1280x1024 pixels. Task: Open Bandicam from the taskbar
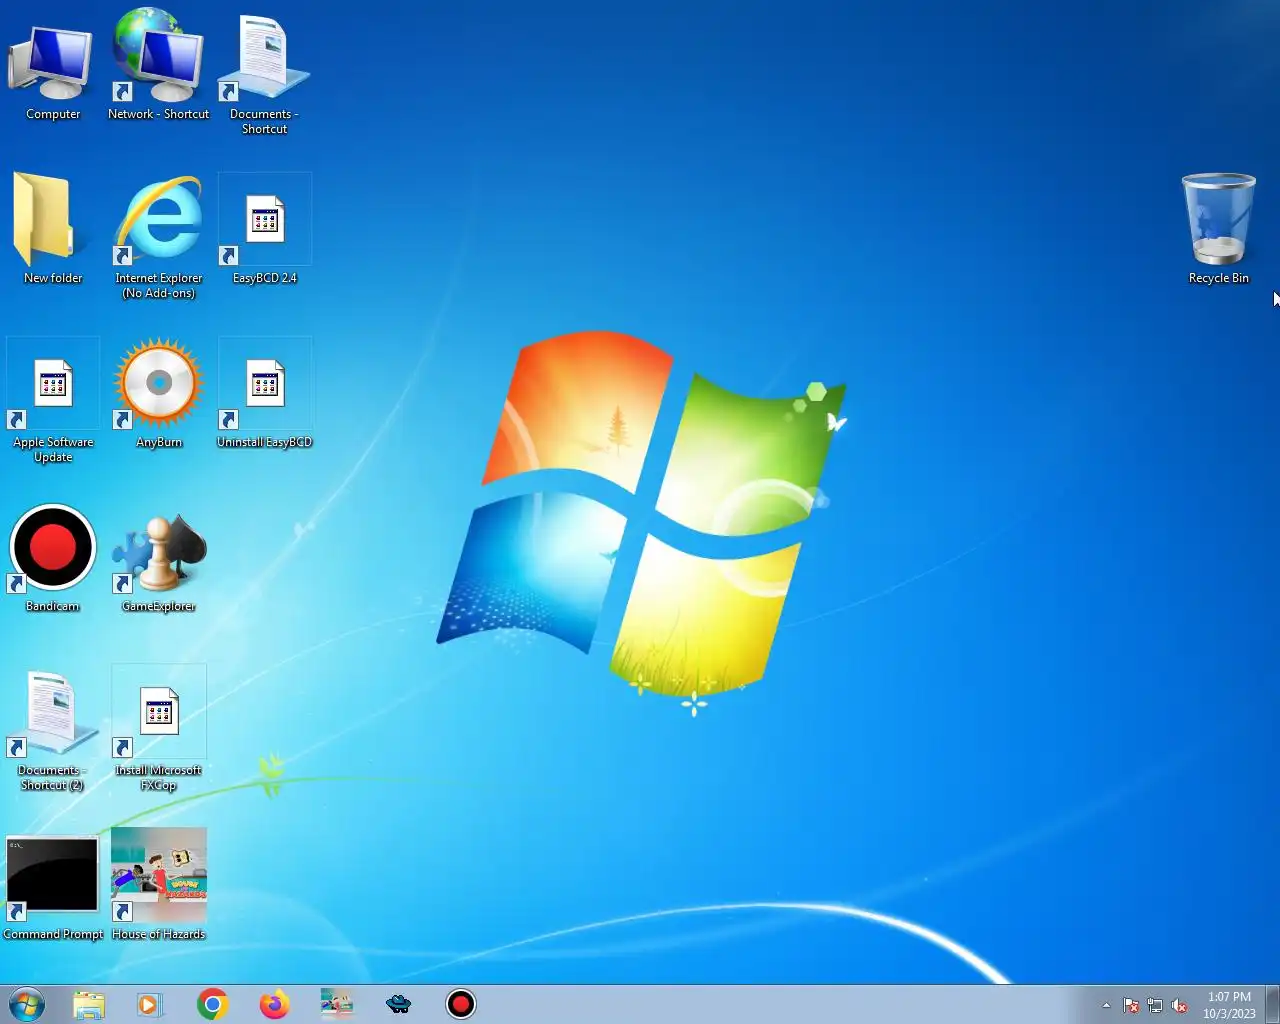click(460, 1004)
